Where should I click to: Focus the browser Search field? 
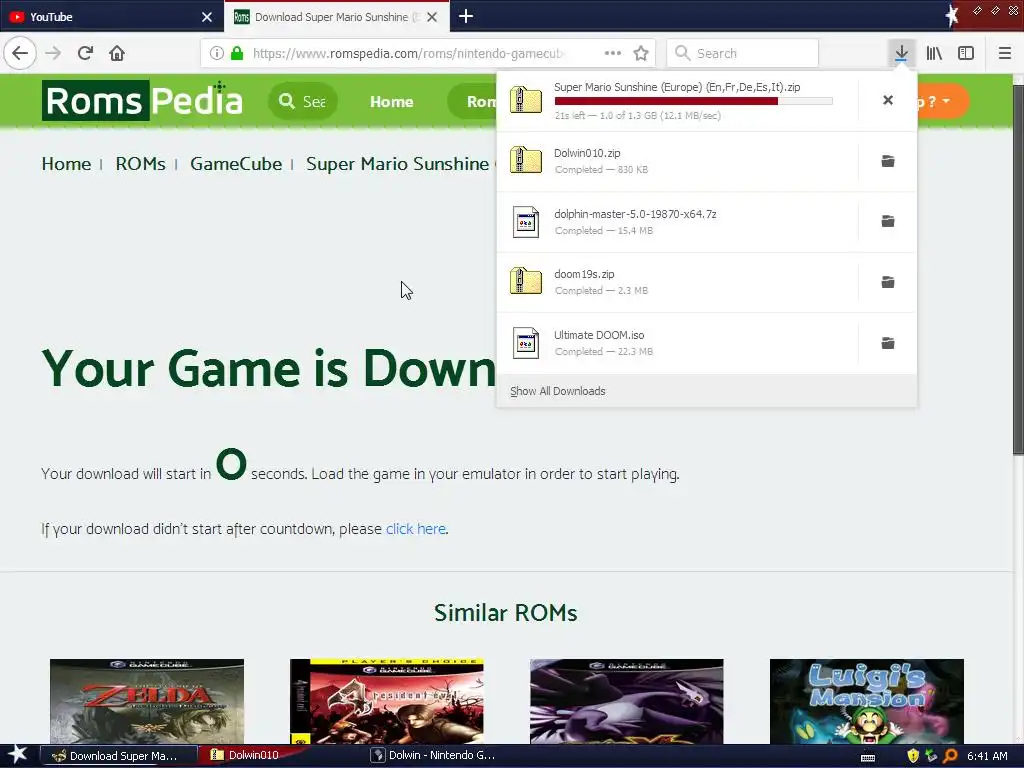click(x=743, y=53)
